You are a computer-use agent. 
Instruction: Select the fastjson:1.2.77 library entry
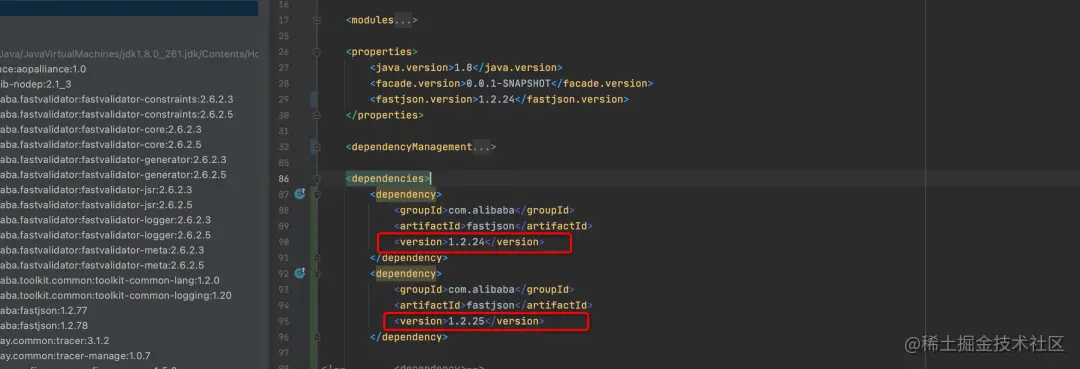pos(44,310)
